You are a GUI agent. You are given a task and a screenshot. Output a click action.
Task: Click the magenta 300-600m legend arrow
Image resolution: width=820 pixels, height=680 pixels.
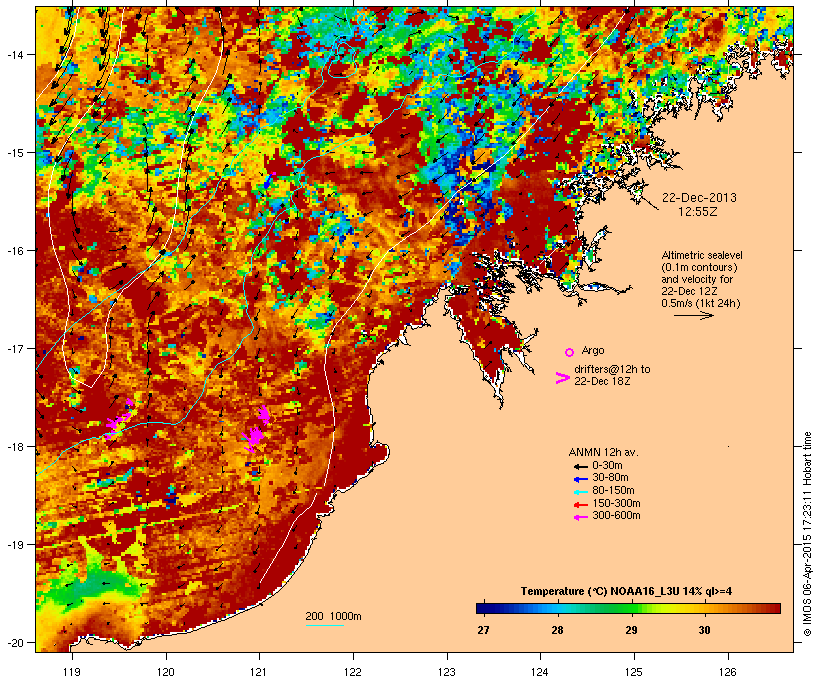click(x=581, y=517)
